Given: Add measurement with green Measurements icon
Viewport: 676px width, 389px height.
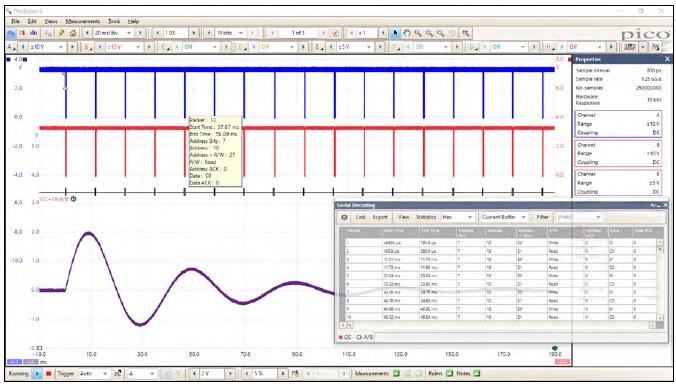Looking at the screenshot, I should pyautogui.click(x=396, y=373).
